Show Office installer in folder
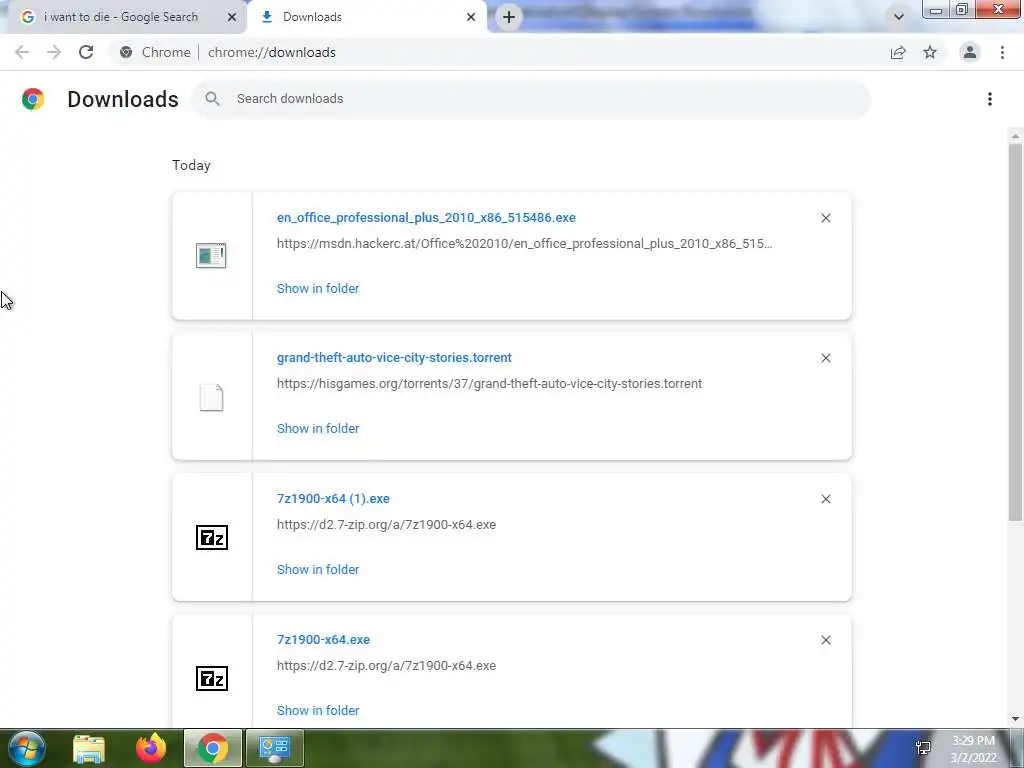Viewport: 1024px width, 768px height. [318, 289]
